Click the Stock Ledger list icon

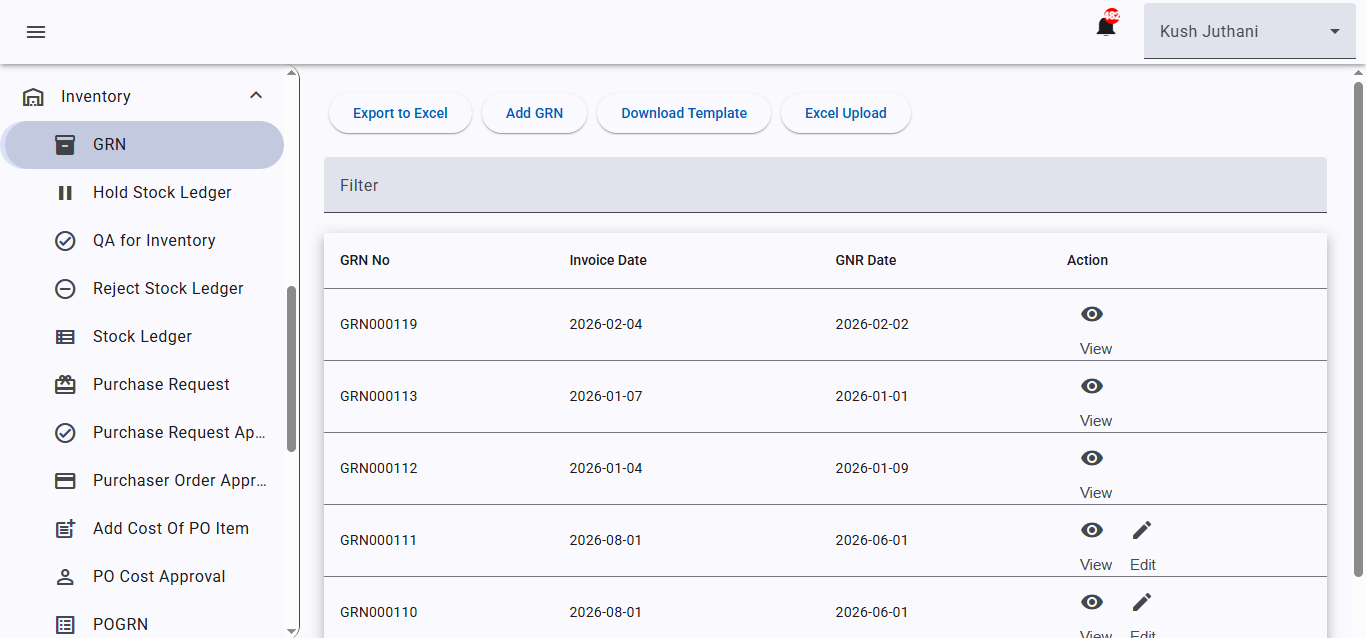[x=65, y=337]
